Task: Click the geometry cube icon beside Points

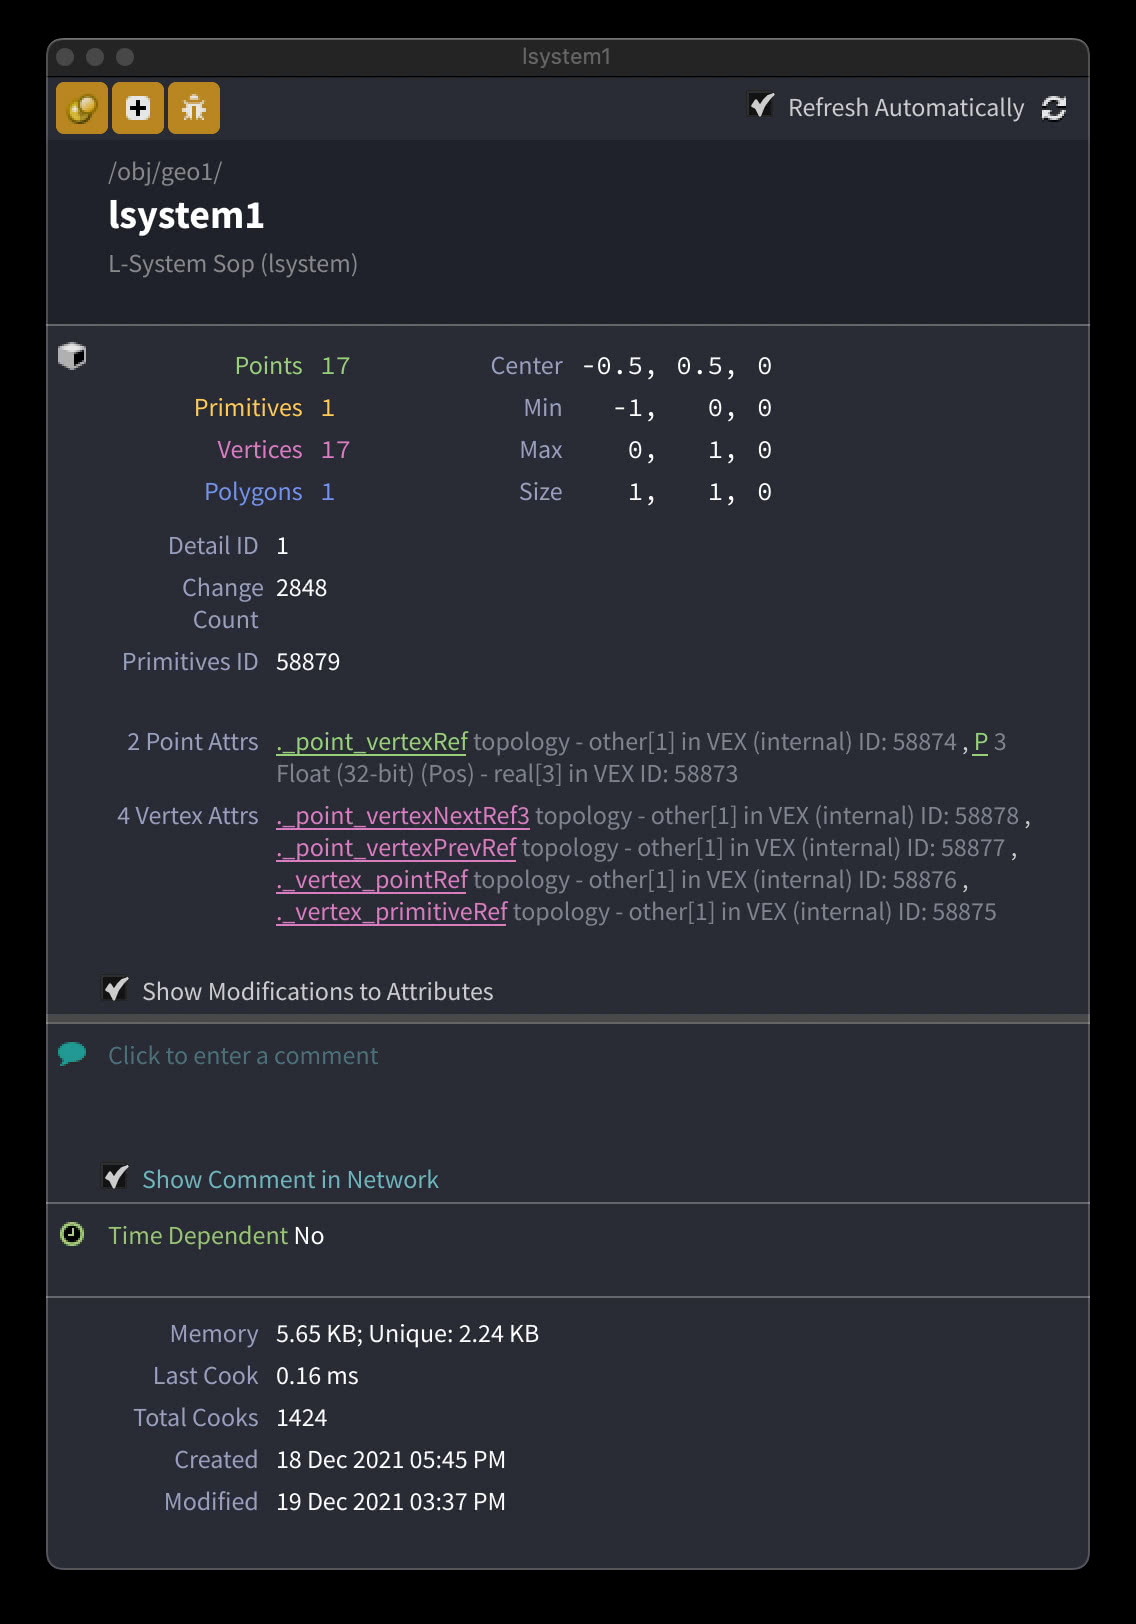Action: [x=72, y=356]
